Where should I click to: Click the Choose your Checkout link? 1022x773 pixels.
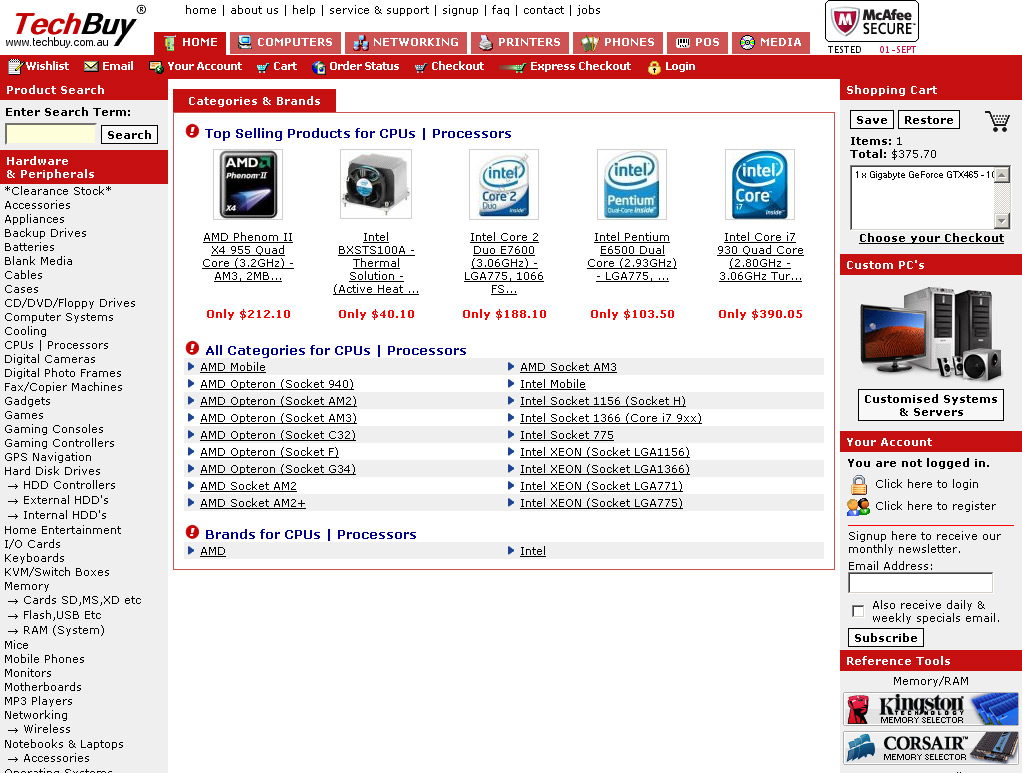coord(931,239)
